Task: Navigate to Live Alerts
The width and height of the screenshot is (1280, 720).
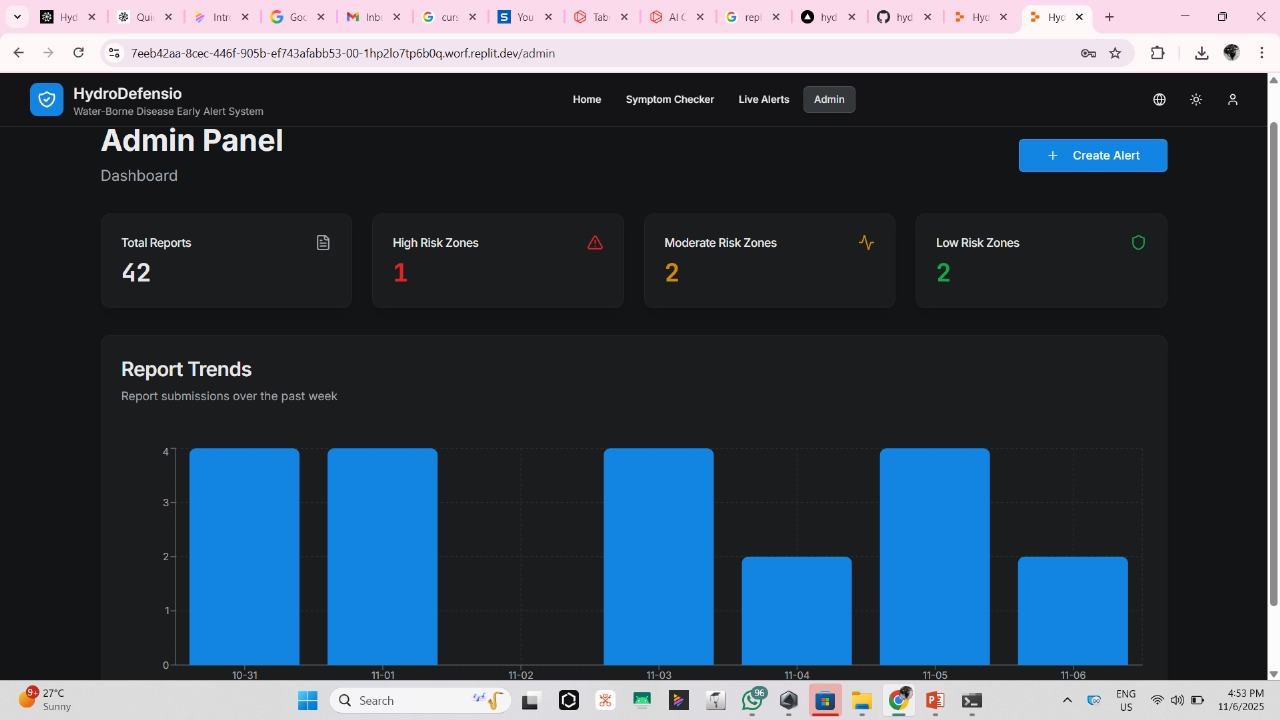Action: pyautogui.click(x=764, y=100)
